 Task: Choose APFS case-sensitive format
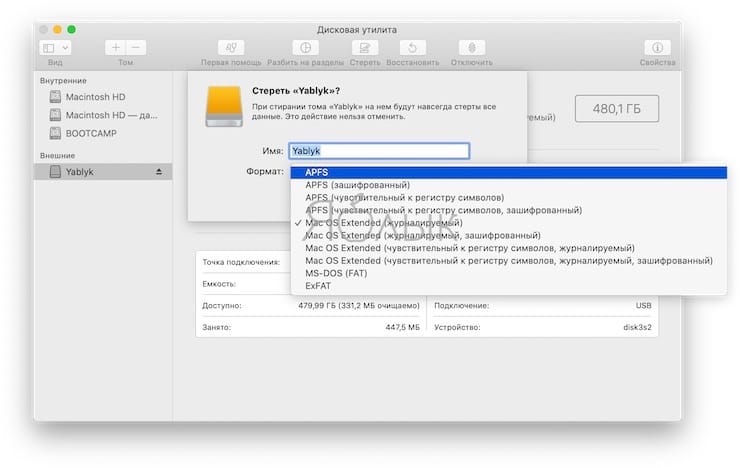[509, 198]
